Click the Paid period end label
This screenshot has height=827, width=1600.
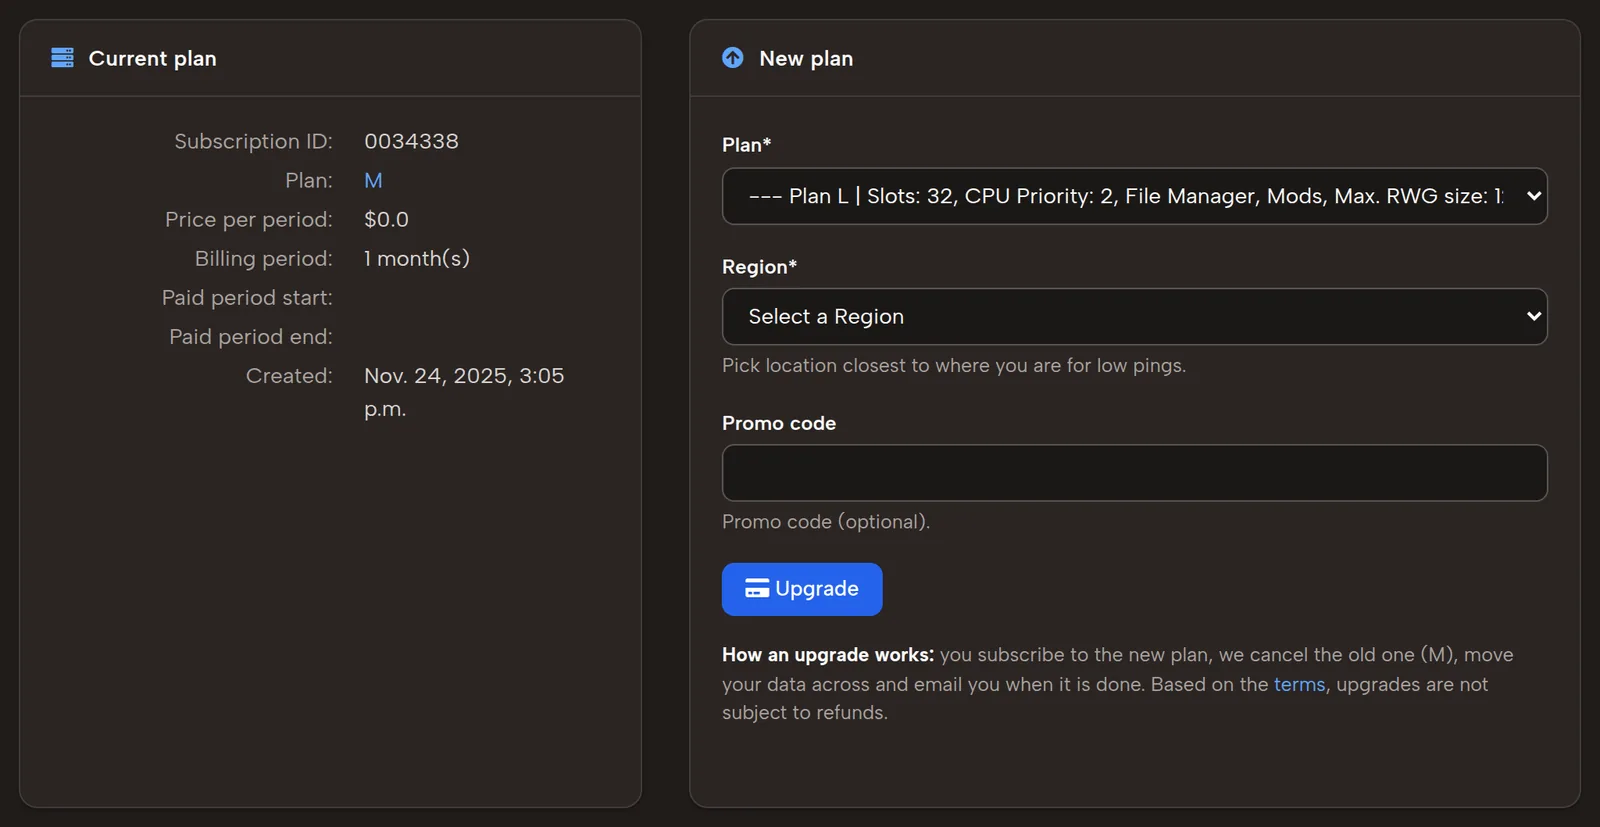tap(251, 337)
